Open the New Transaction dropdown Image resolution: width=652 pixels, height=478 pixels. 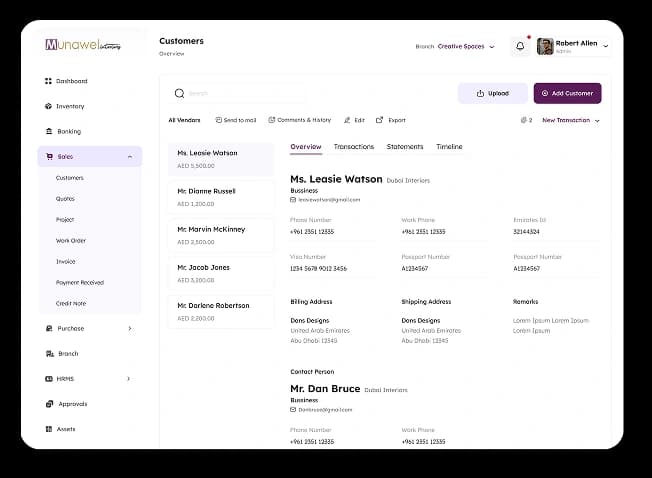click(570, 120)
